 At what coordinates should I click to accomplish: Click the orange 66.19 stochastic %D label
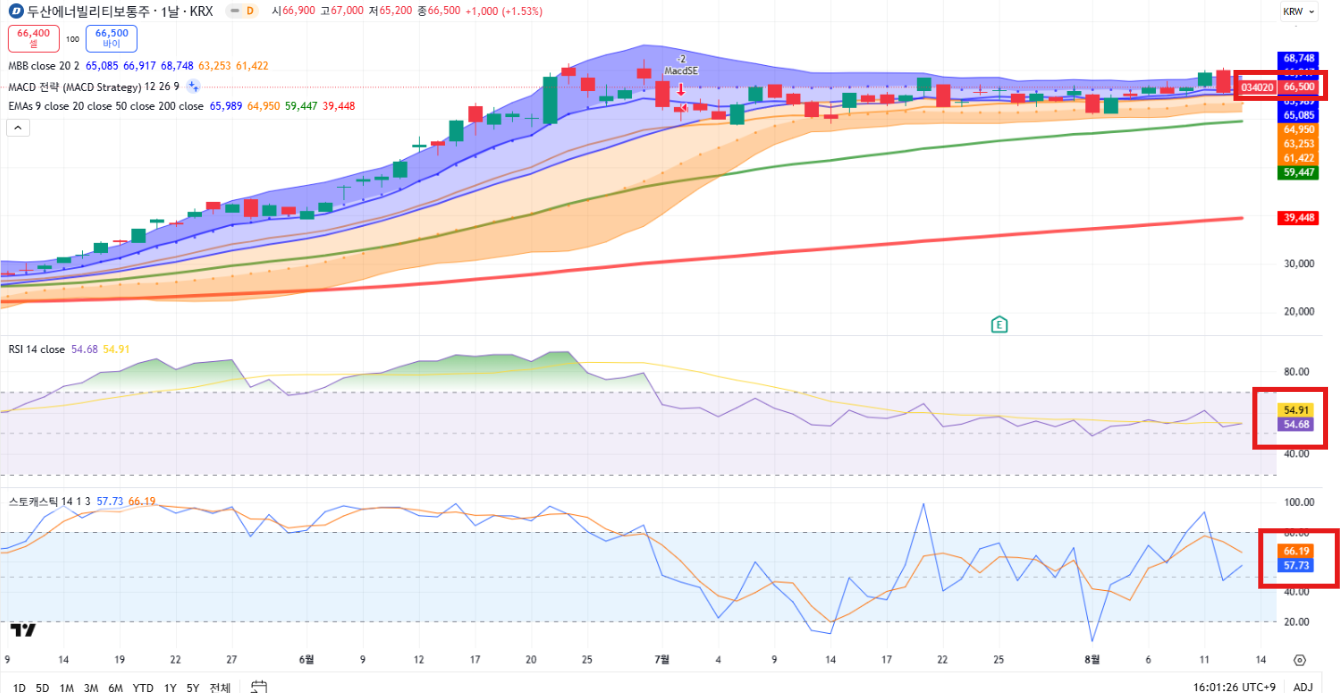[1296, 551]
